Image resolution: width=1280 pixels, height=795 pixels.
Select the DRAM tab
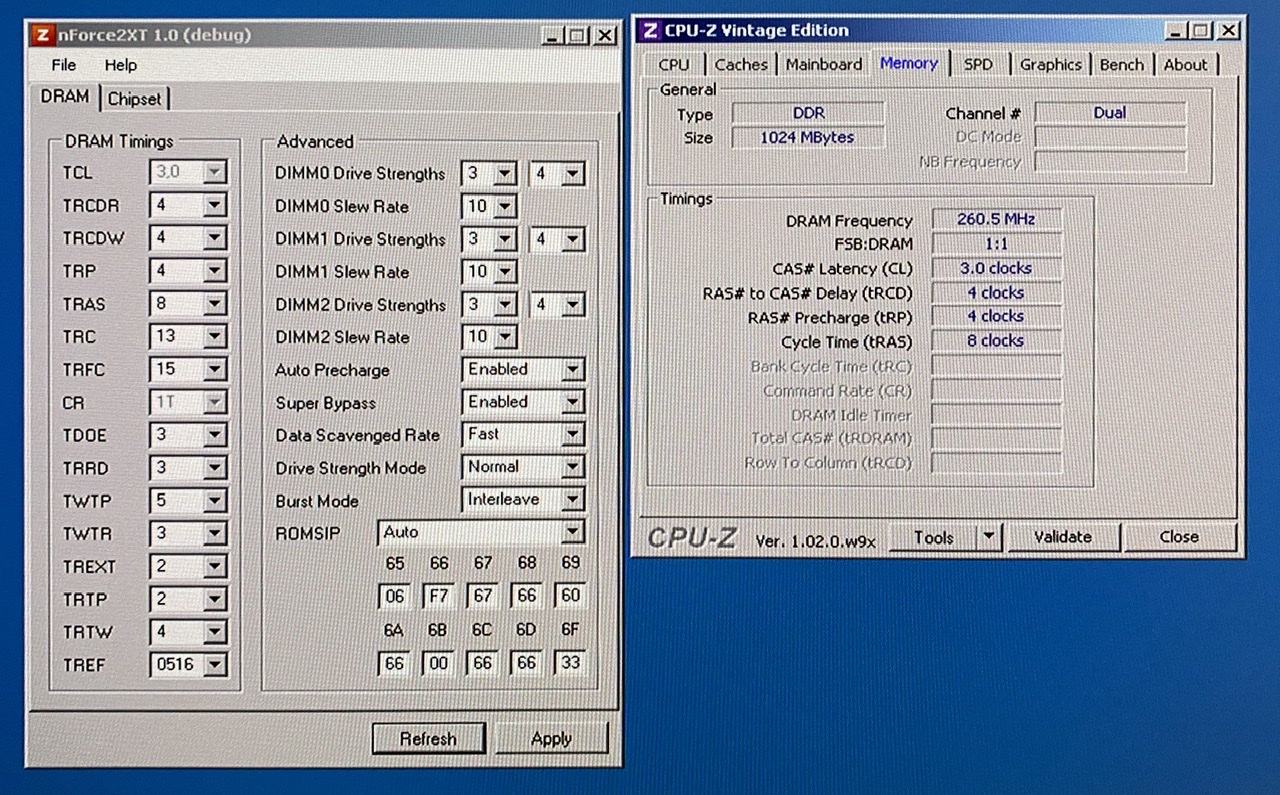click(65, 97)
